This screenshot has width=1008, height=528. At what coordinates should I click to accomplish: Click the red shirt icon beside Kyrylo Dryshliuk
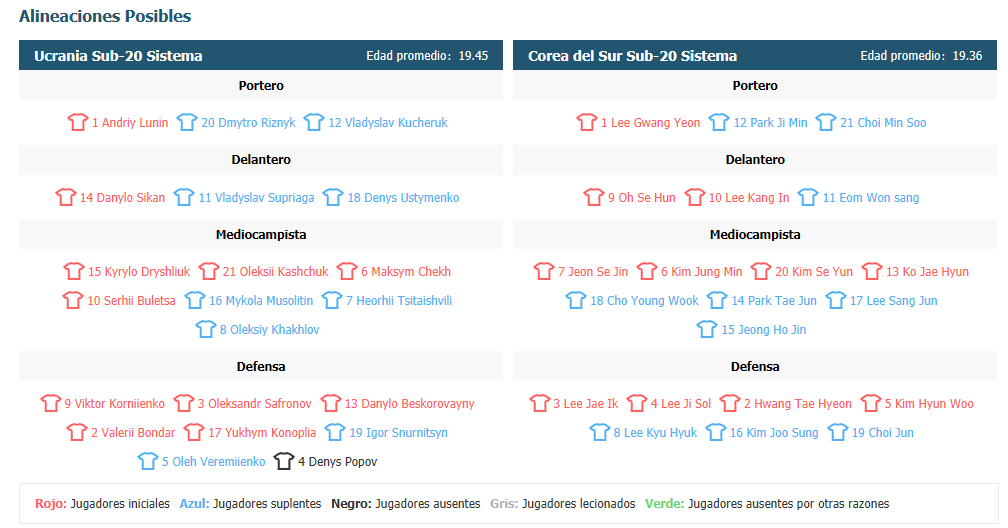point(74,271)
